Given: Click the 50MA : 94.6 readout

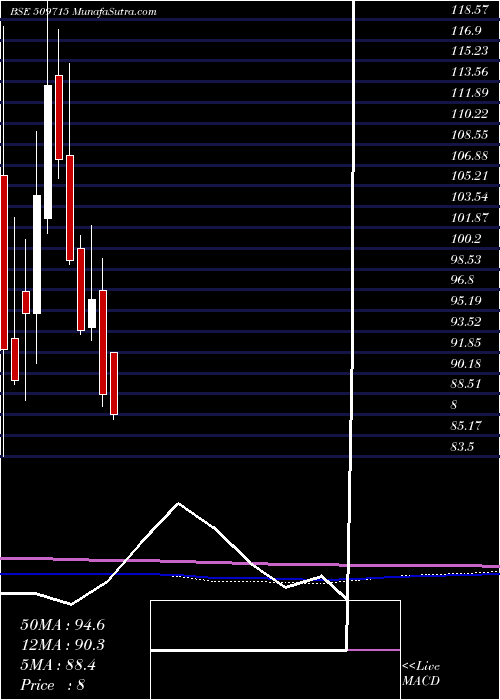Looking at the screenshot, I should click(x=63, y=625).
